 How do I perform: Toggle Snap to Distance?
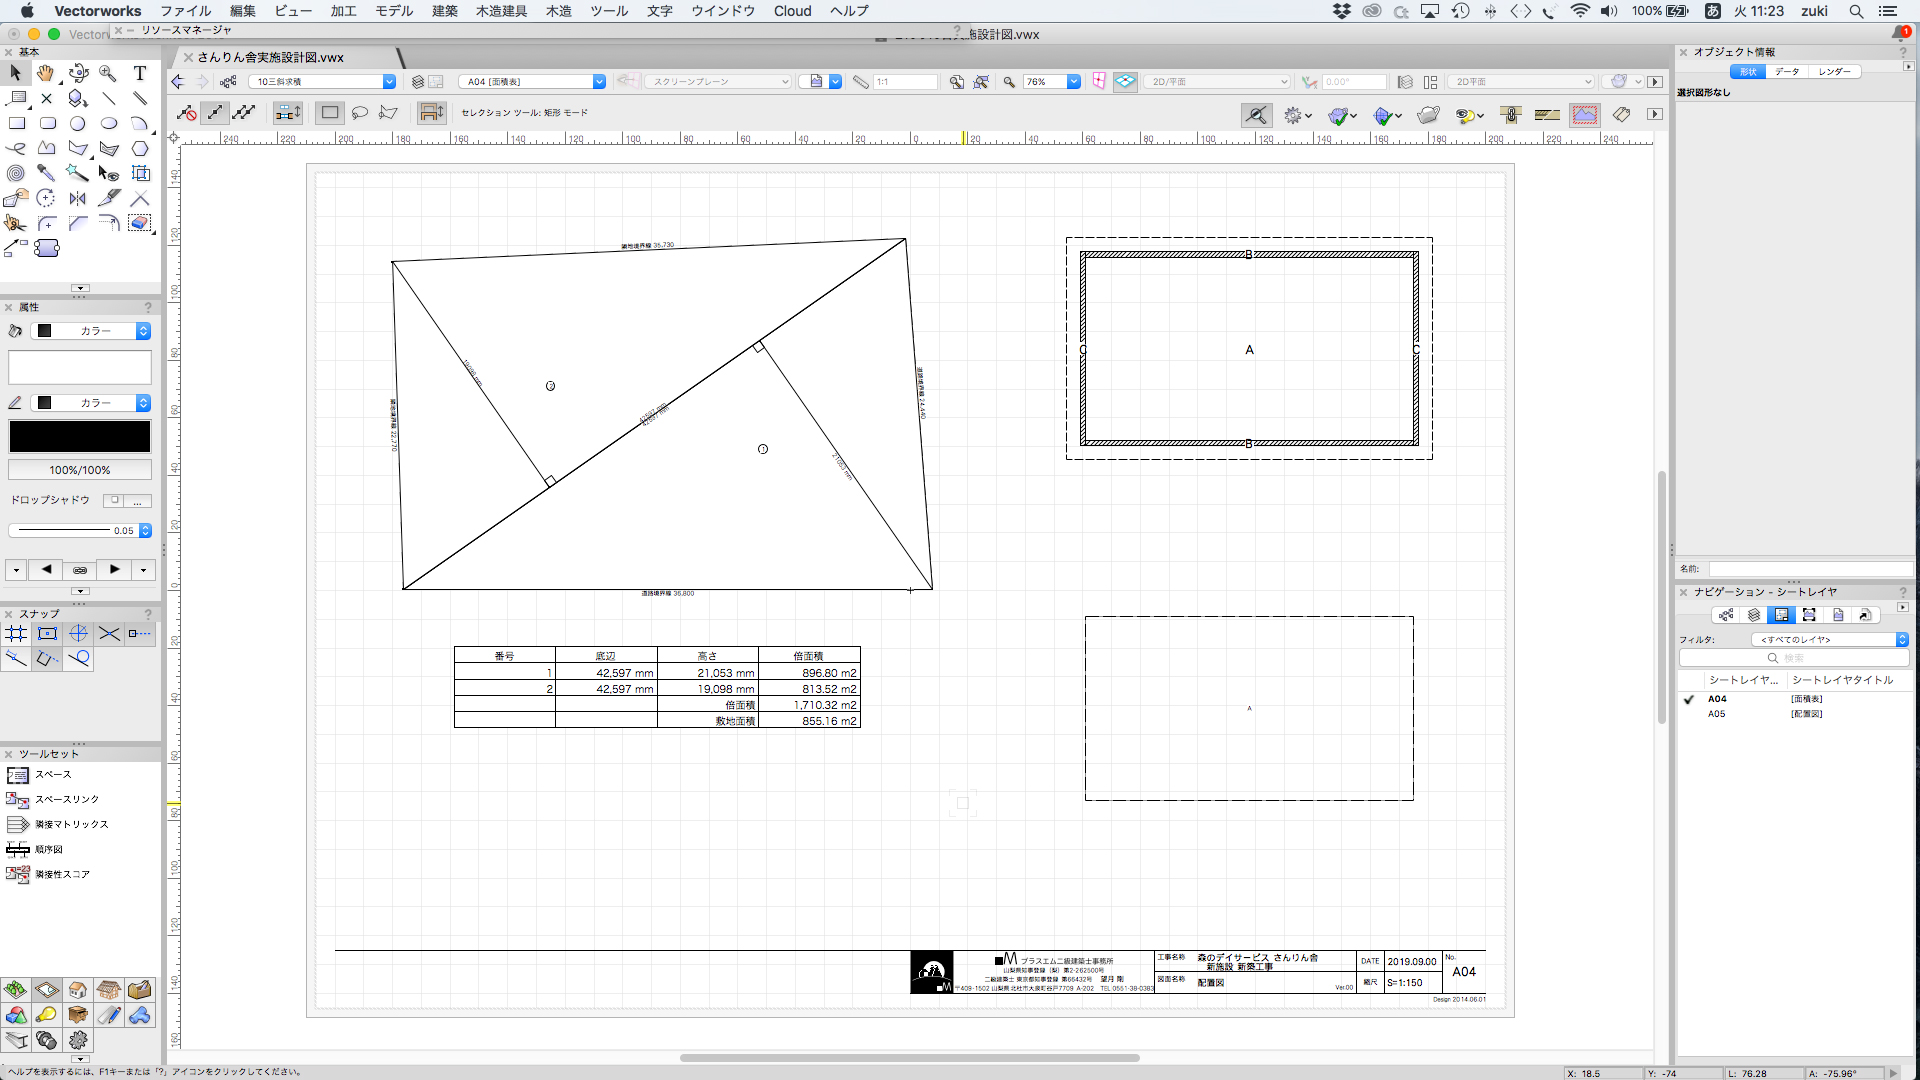pos(16,658)
